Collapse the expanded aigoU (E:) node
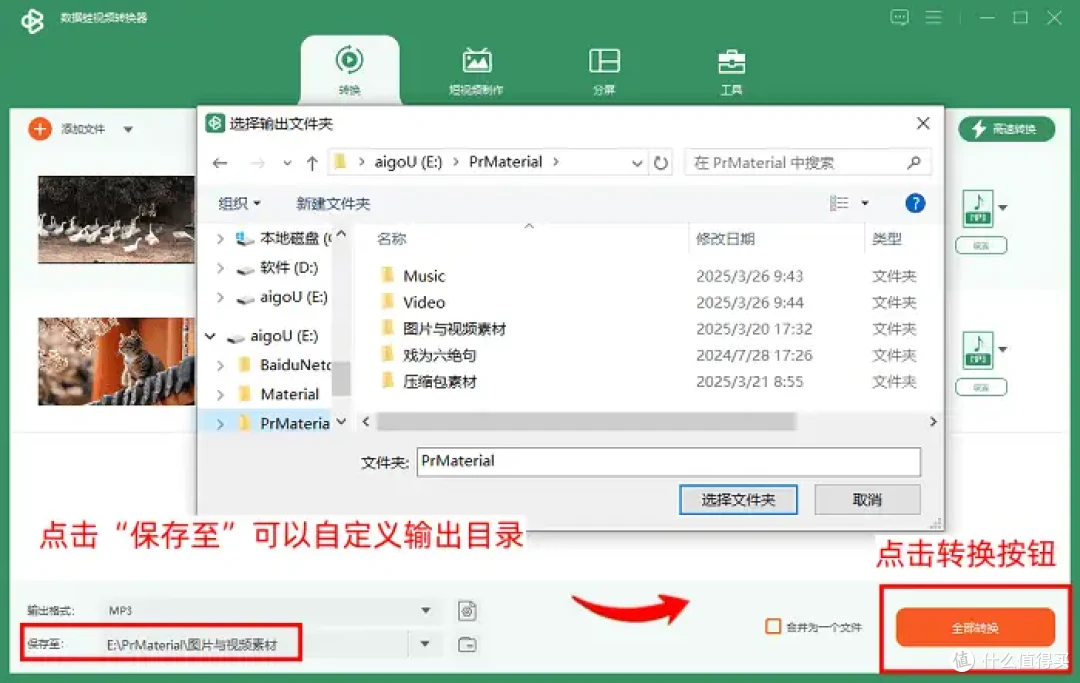 [x=211, y=337]
